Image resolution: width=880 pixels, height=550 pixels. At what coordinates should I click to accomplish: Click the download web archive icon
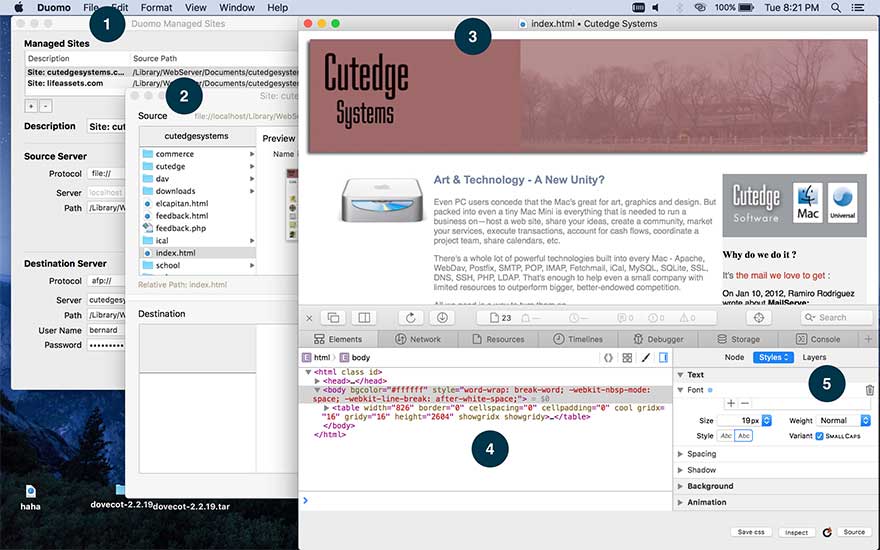(x=442, y=317)
